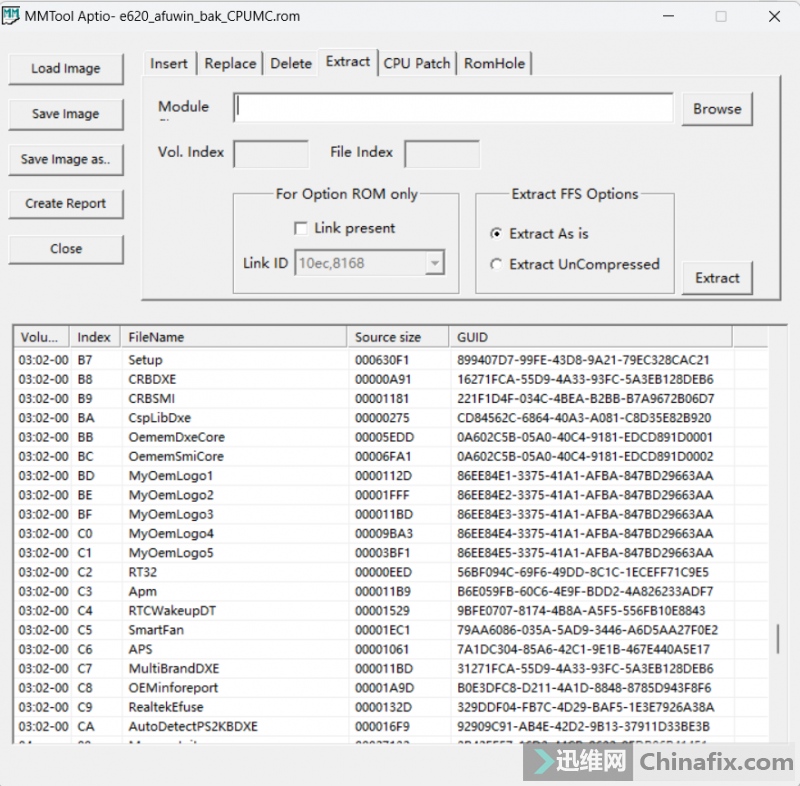Select the OEMinforeport module row

tap(391, 688)
